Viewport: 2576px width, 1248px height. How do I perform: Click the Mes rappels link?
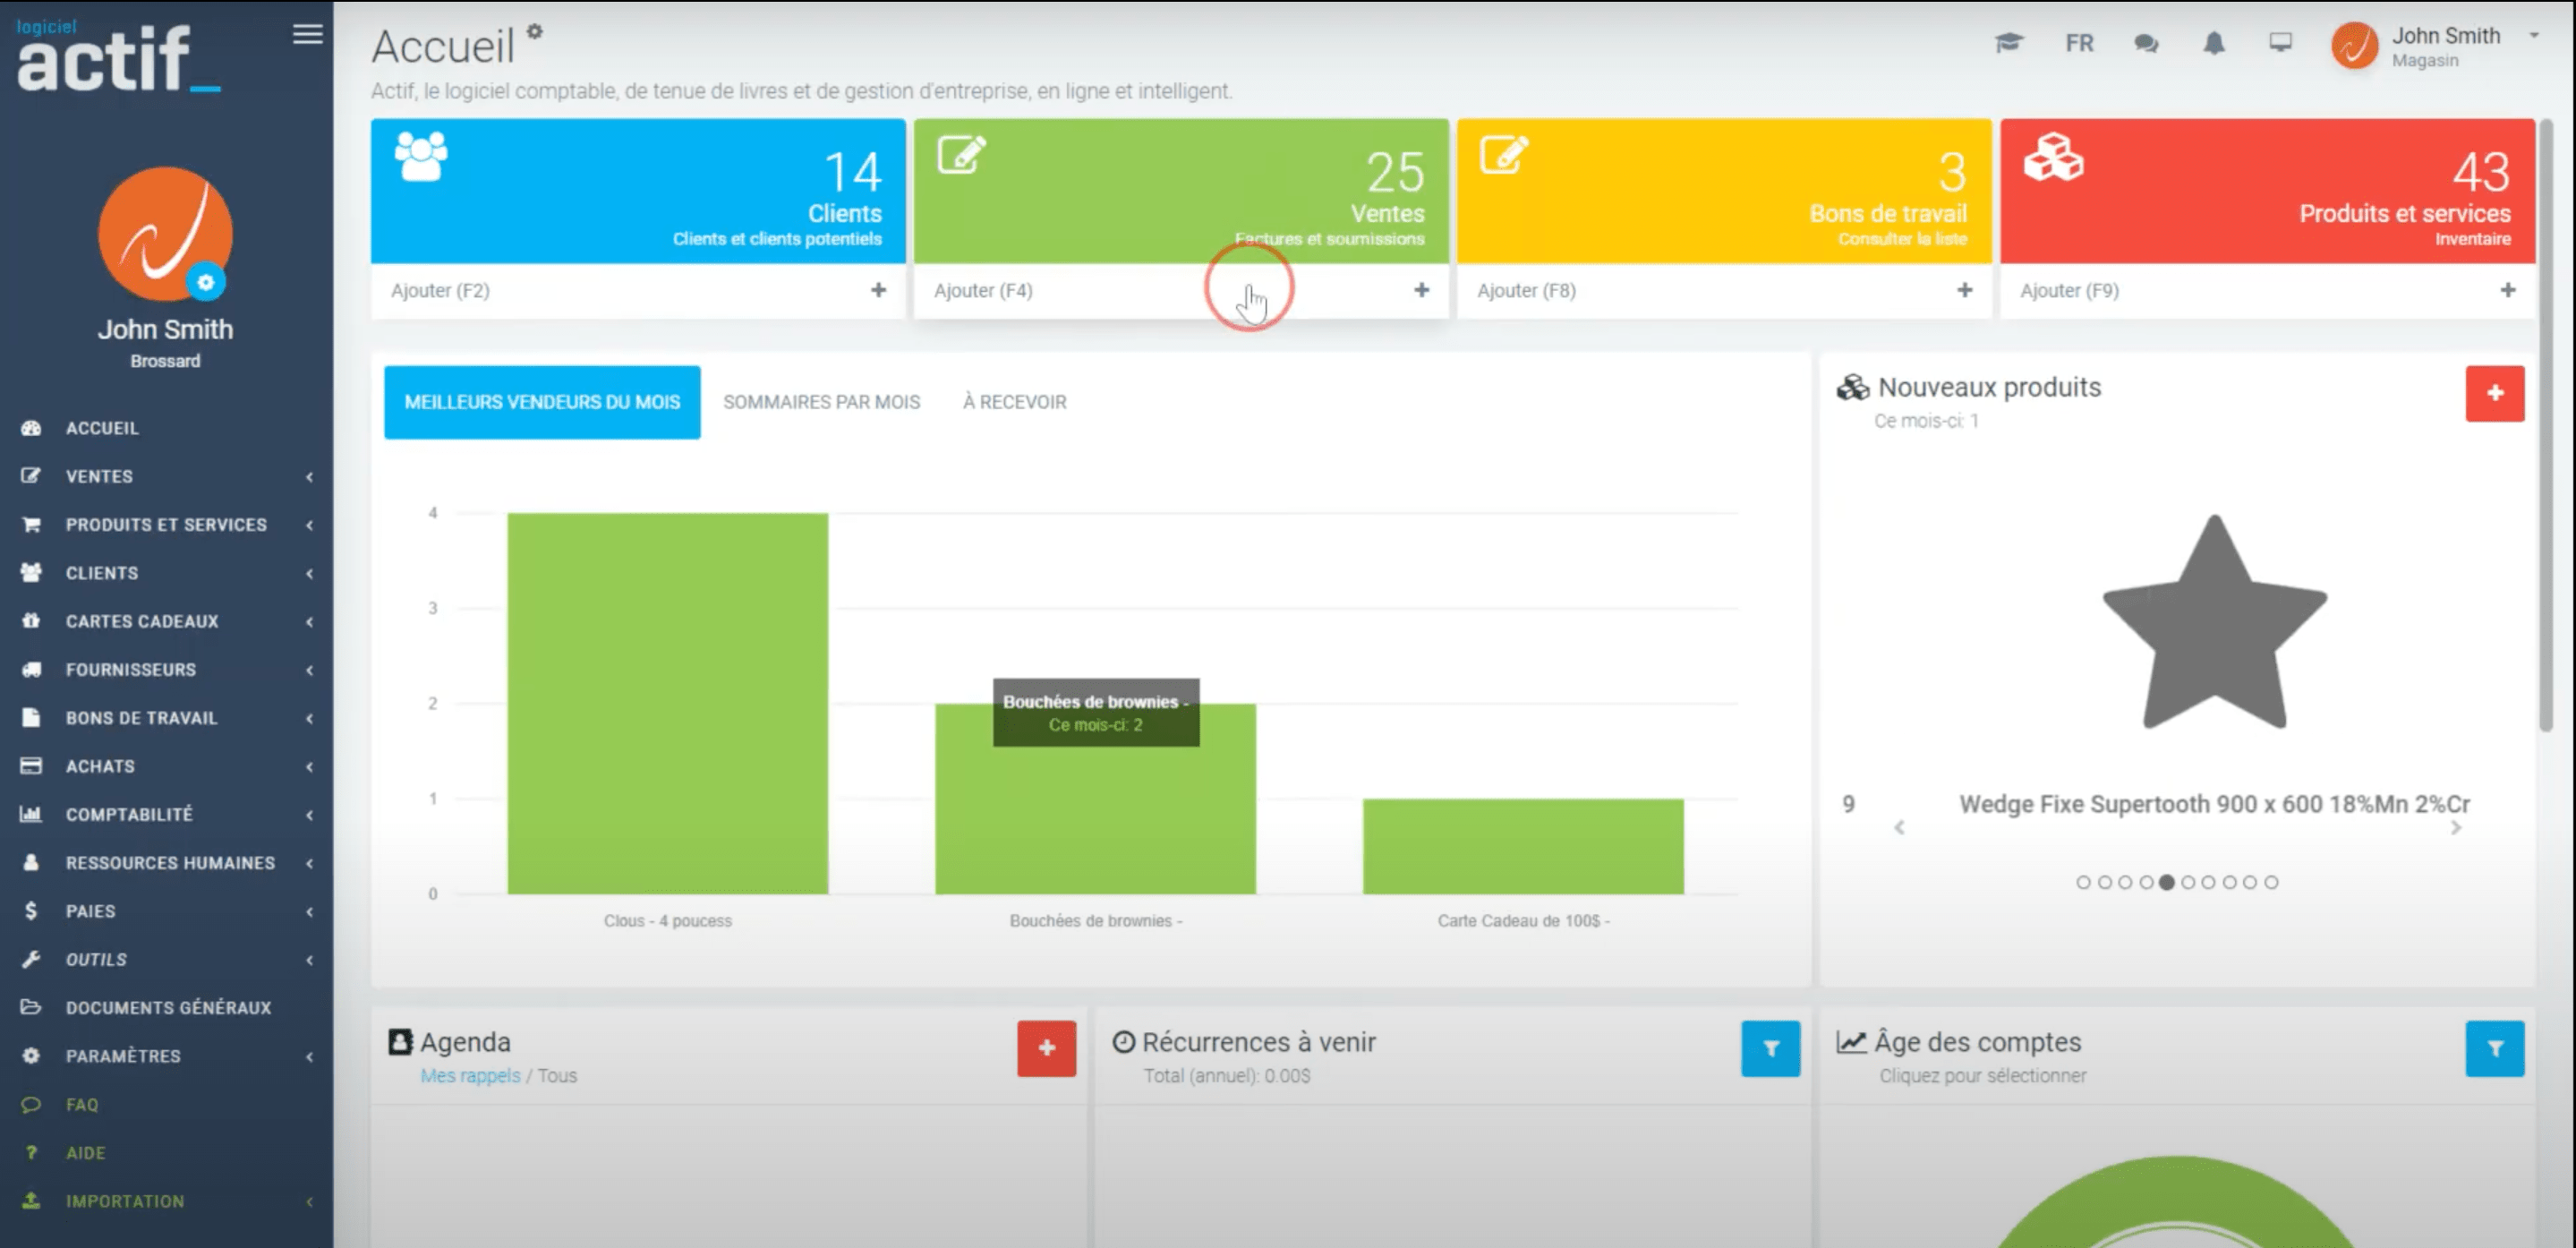point(470,1076)
